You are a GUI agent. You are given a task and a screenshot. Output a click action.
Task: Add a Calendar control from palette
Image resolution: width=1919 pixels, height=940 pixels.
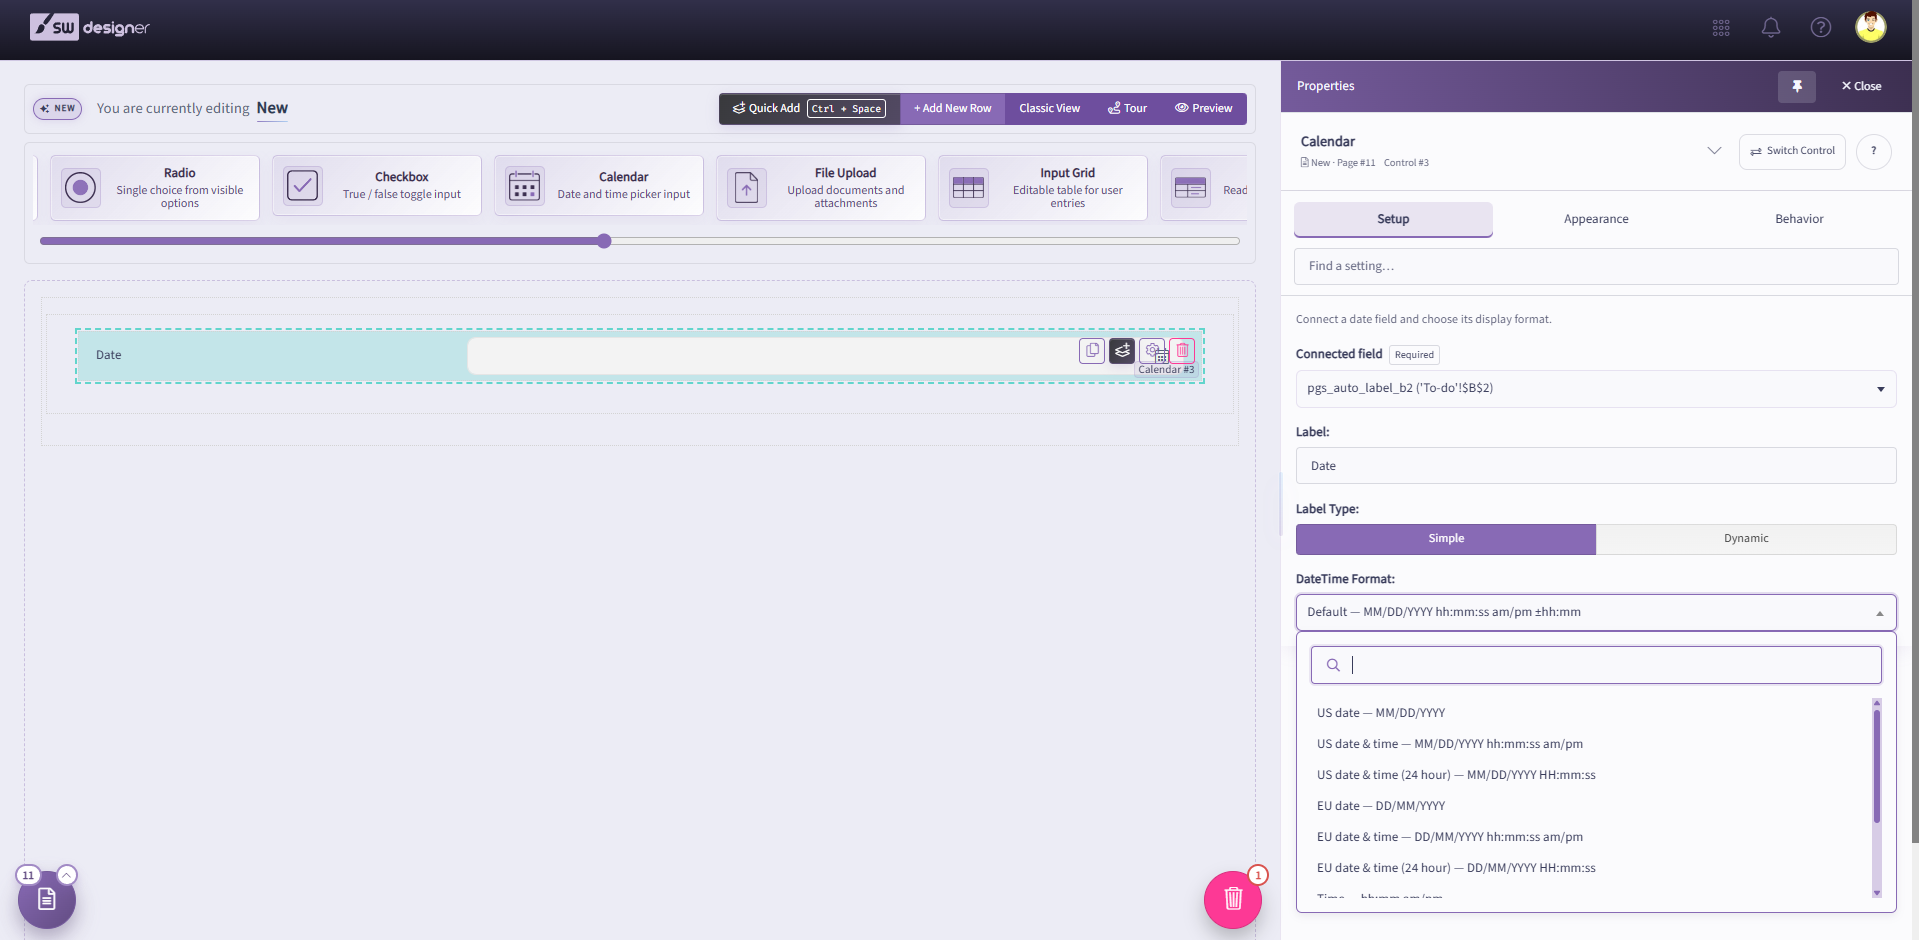pyautogui.click(x=599, y=187)
